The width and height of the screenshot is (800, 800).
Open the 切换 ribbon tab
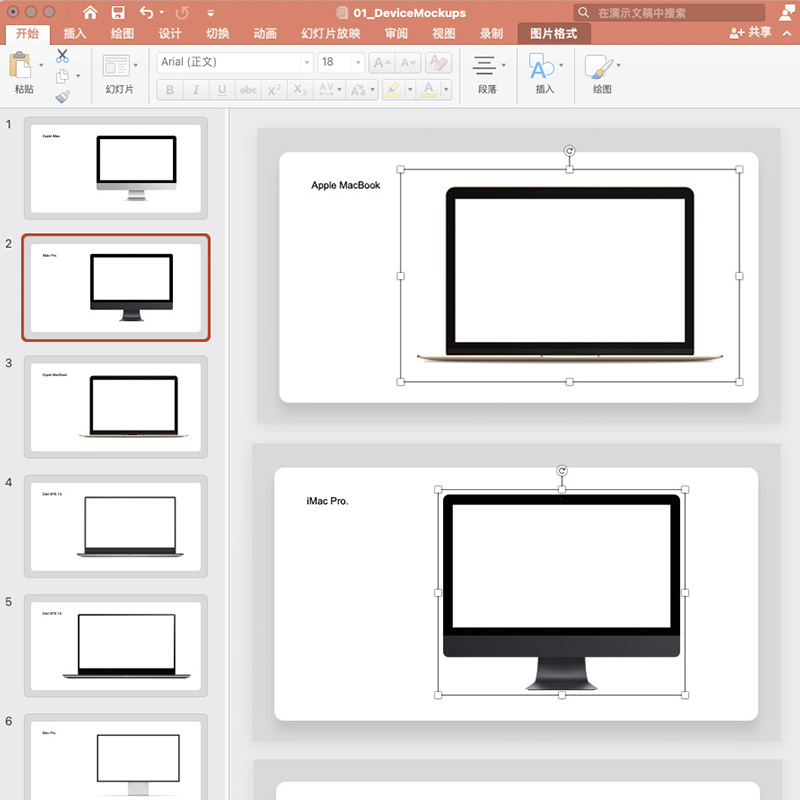pyautogui.click(x=217, y=34)
